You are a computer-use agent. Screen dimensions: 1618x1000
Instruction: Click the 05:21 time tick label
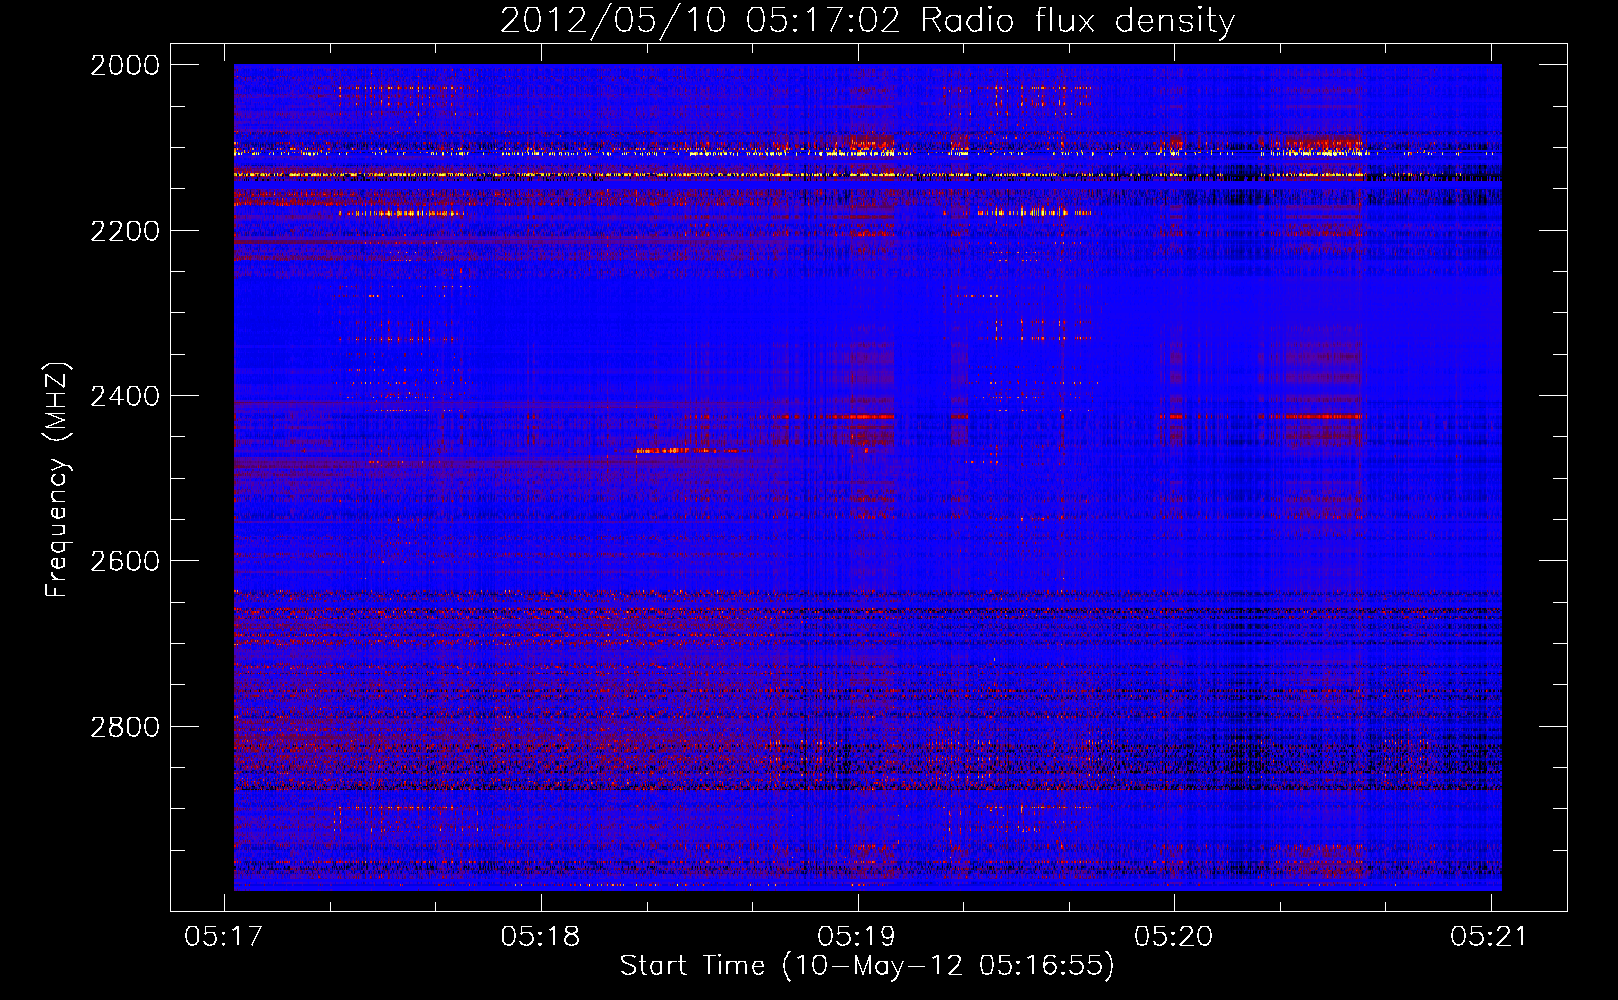1490,936
